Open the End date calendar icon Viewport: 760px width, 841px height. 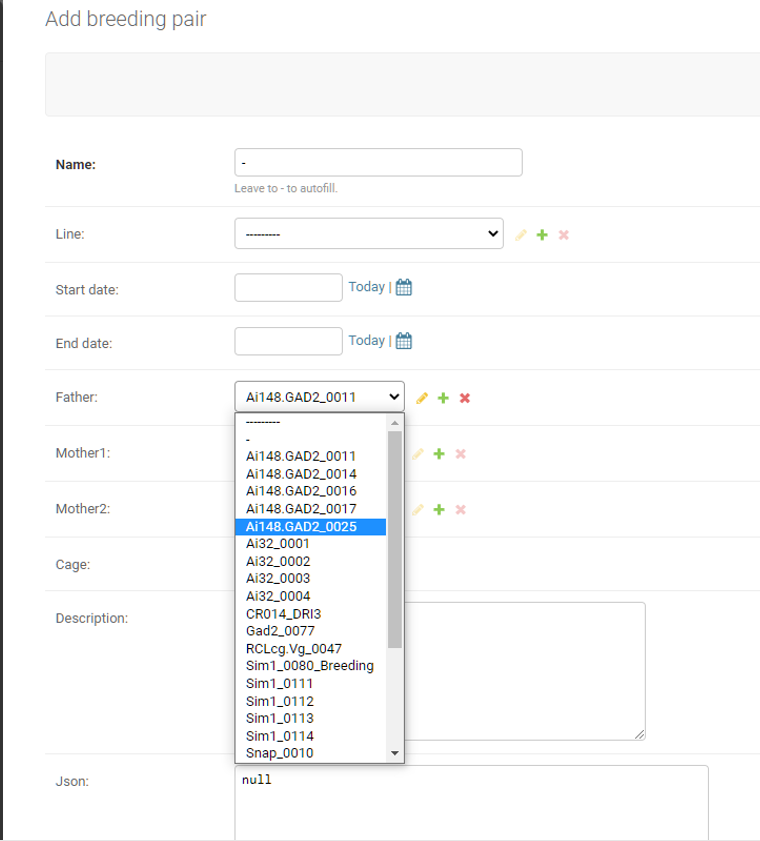(403, 340)
